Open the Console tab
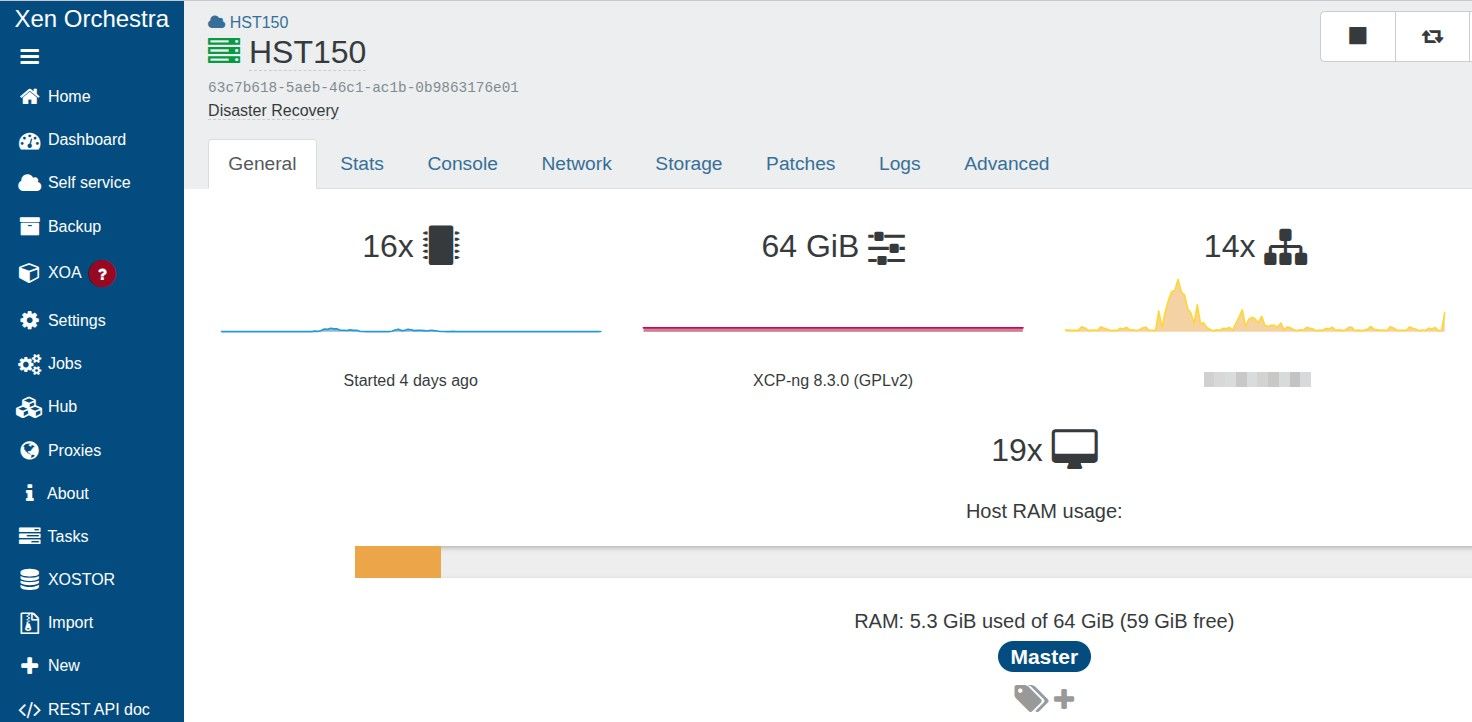The width and height of the screenshot is (1472, 722). tap(462, 164)
